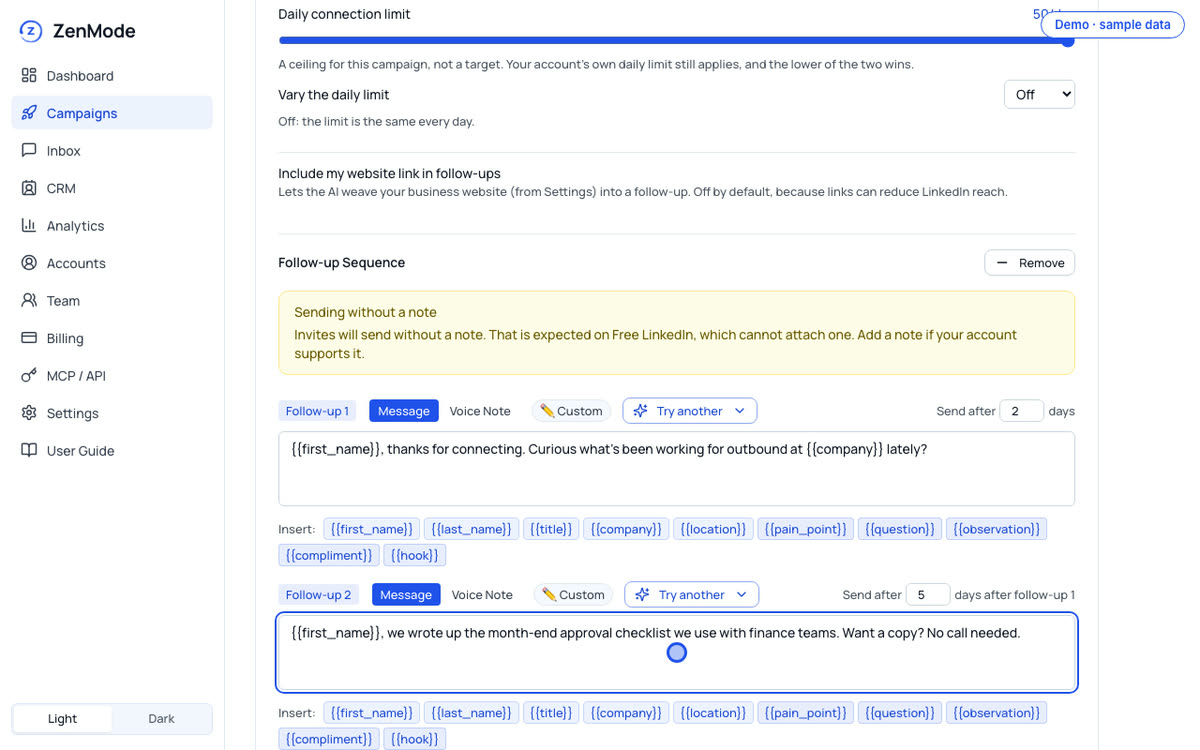Insert {{company}} into Follow-up 2
1200x750 pixels.
pyautogui.click(x=626, y=713)
